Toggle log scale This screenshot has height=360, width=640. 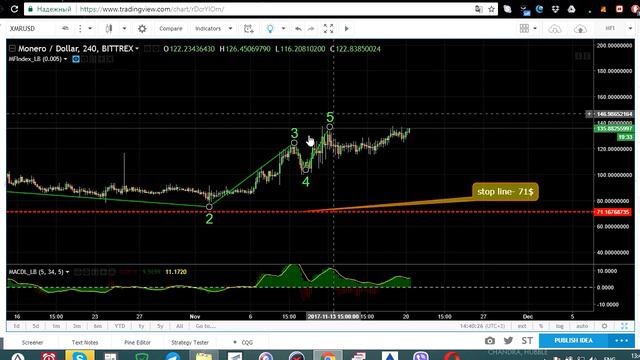point(560,326)
